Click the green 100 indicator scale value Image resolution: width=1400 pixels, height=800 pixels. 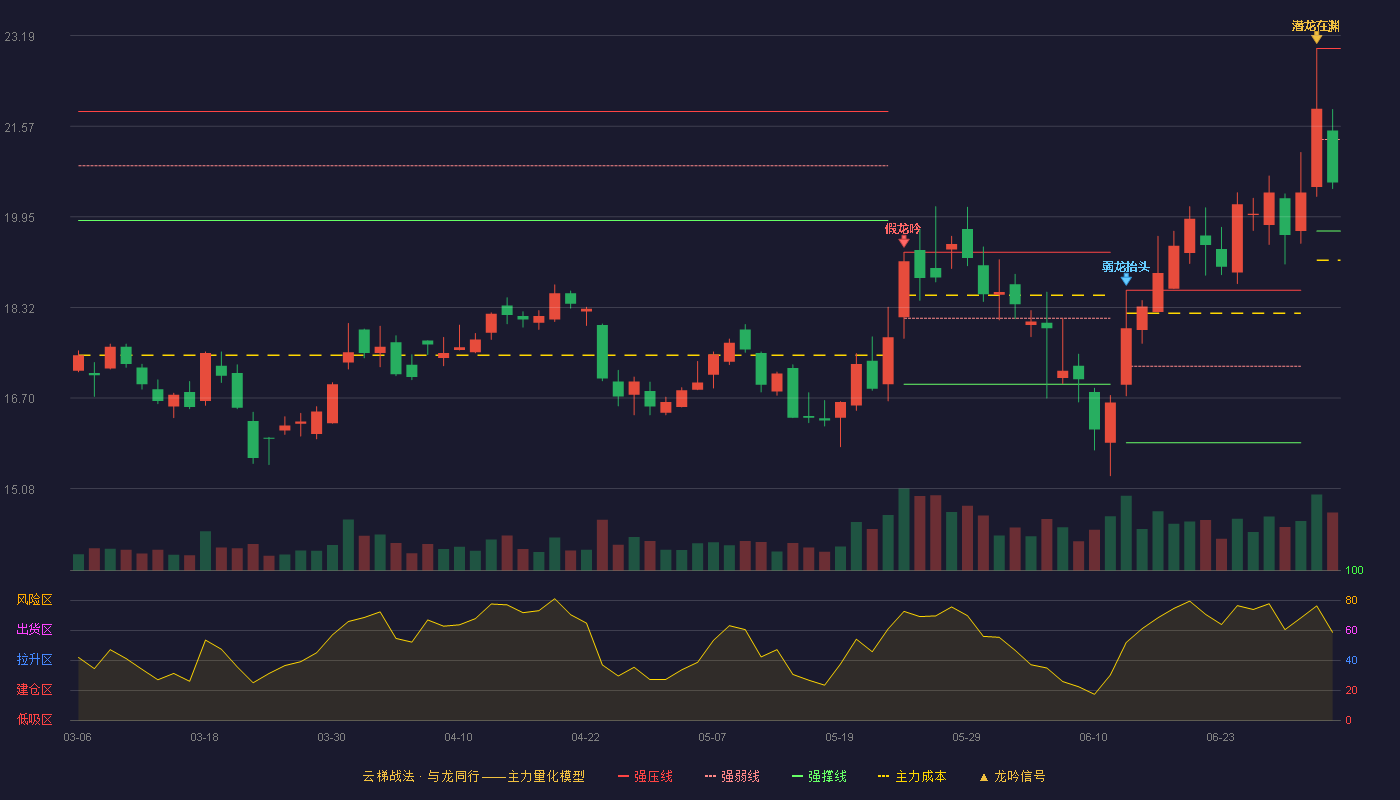point(1354,571)
